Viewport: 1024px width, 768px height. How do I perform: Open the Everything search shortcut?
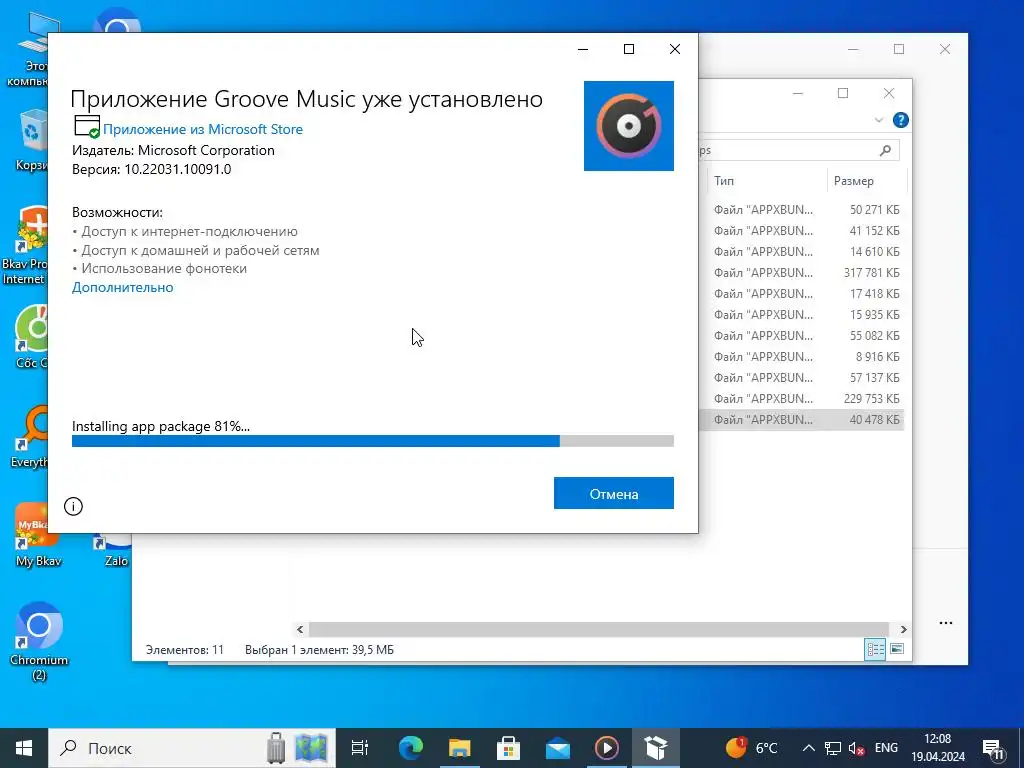pos(29,436)
